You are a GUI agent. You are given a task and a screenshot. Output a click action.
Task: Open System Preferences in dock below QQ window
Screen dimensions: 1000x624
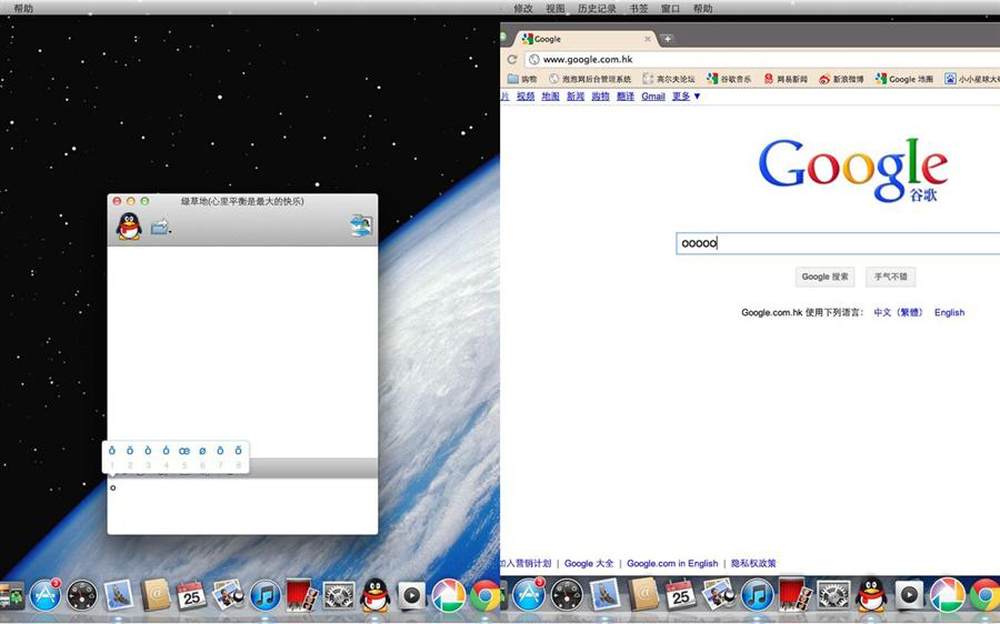(339, 595)
